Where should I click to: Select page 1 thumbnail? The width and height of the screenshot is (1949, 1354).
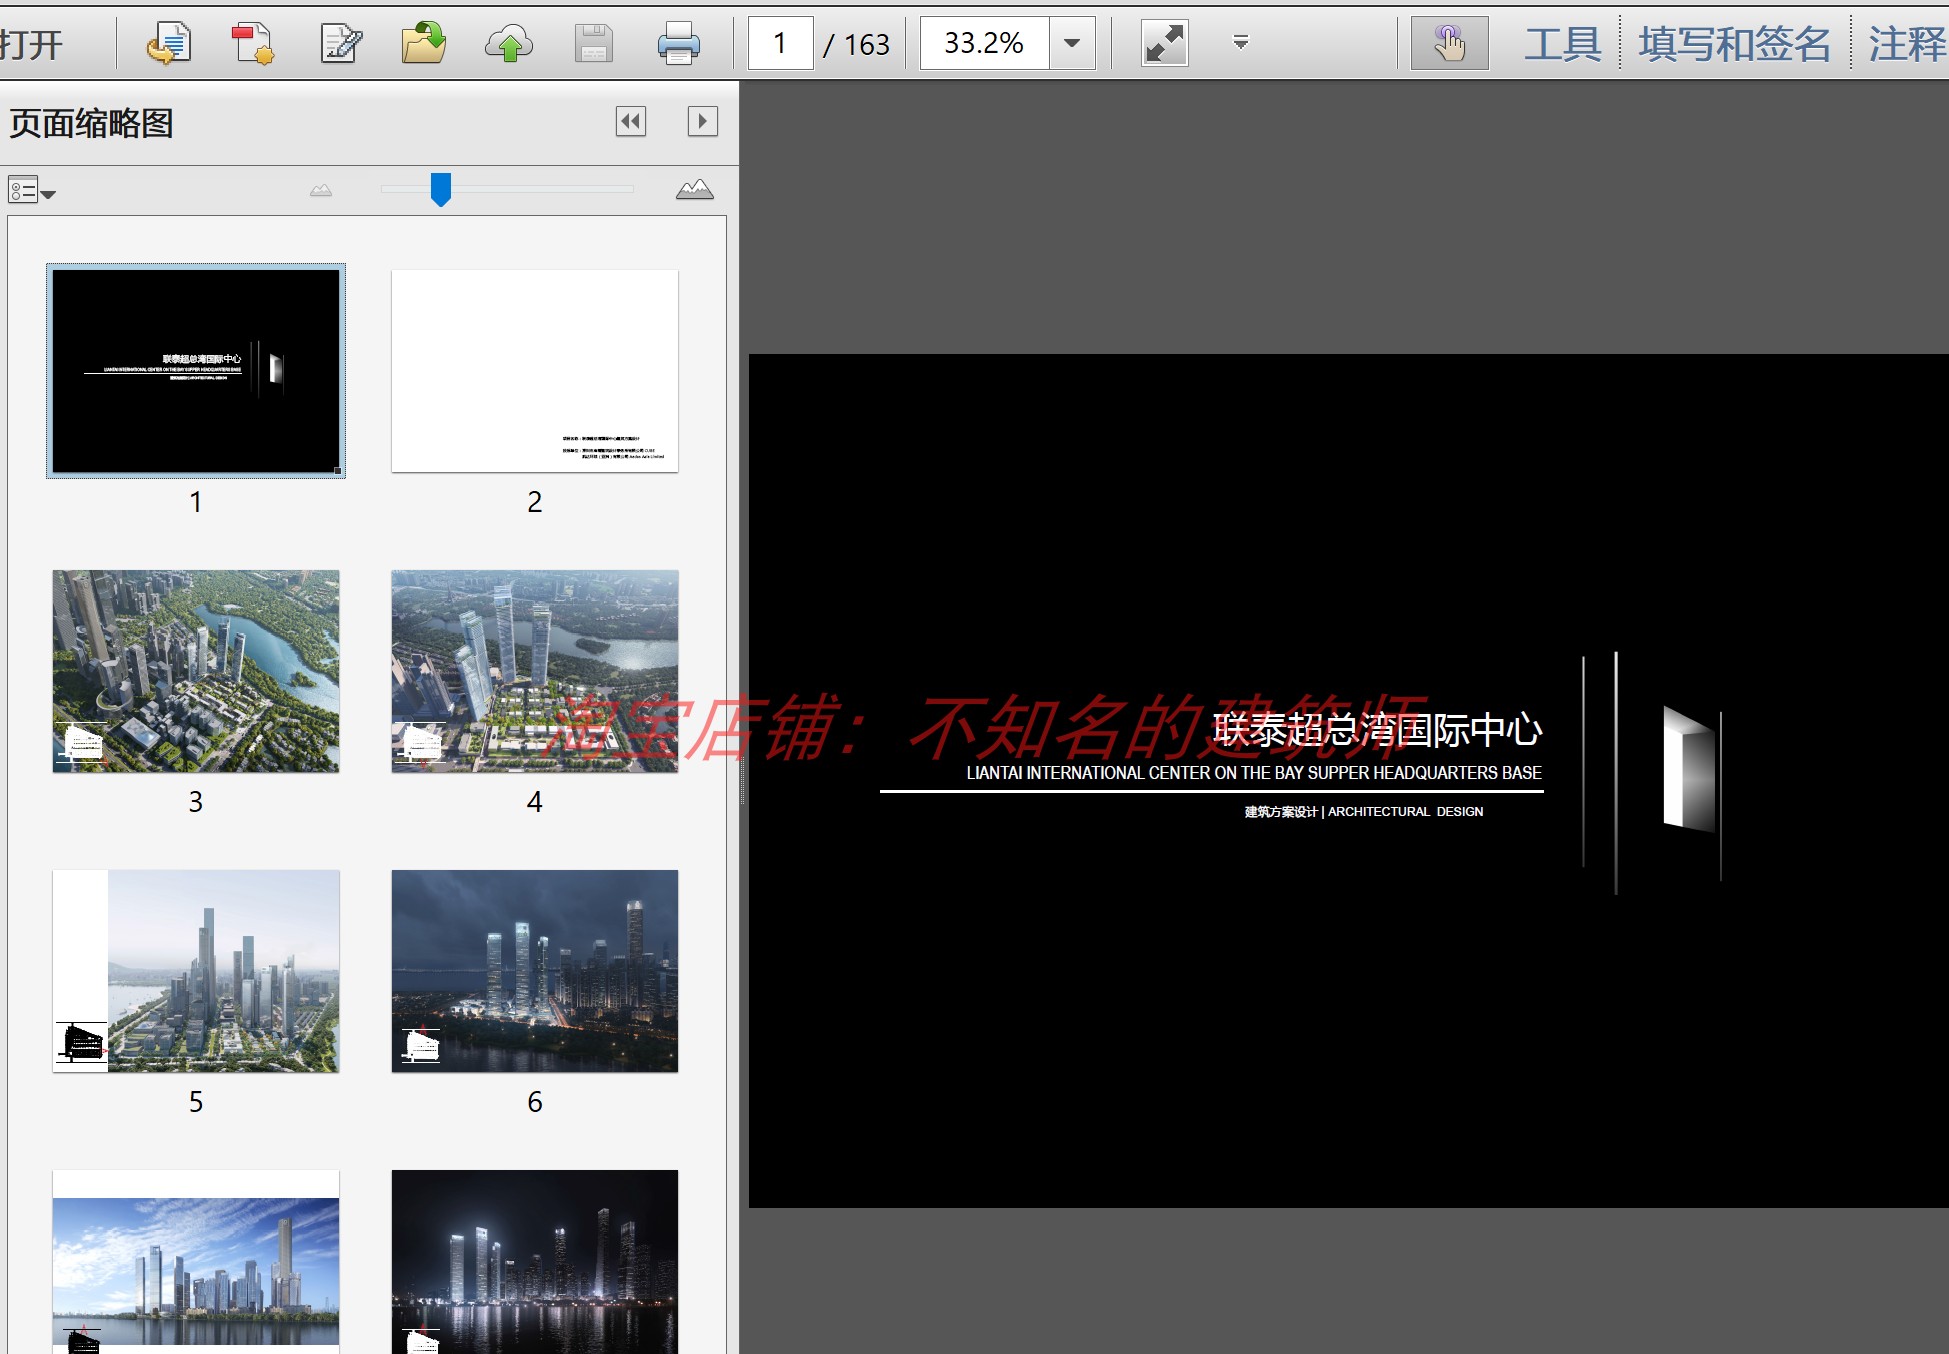(196, 371)
